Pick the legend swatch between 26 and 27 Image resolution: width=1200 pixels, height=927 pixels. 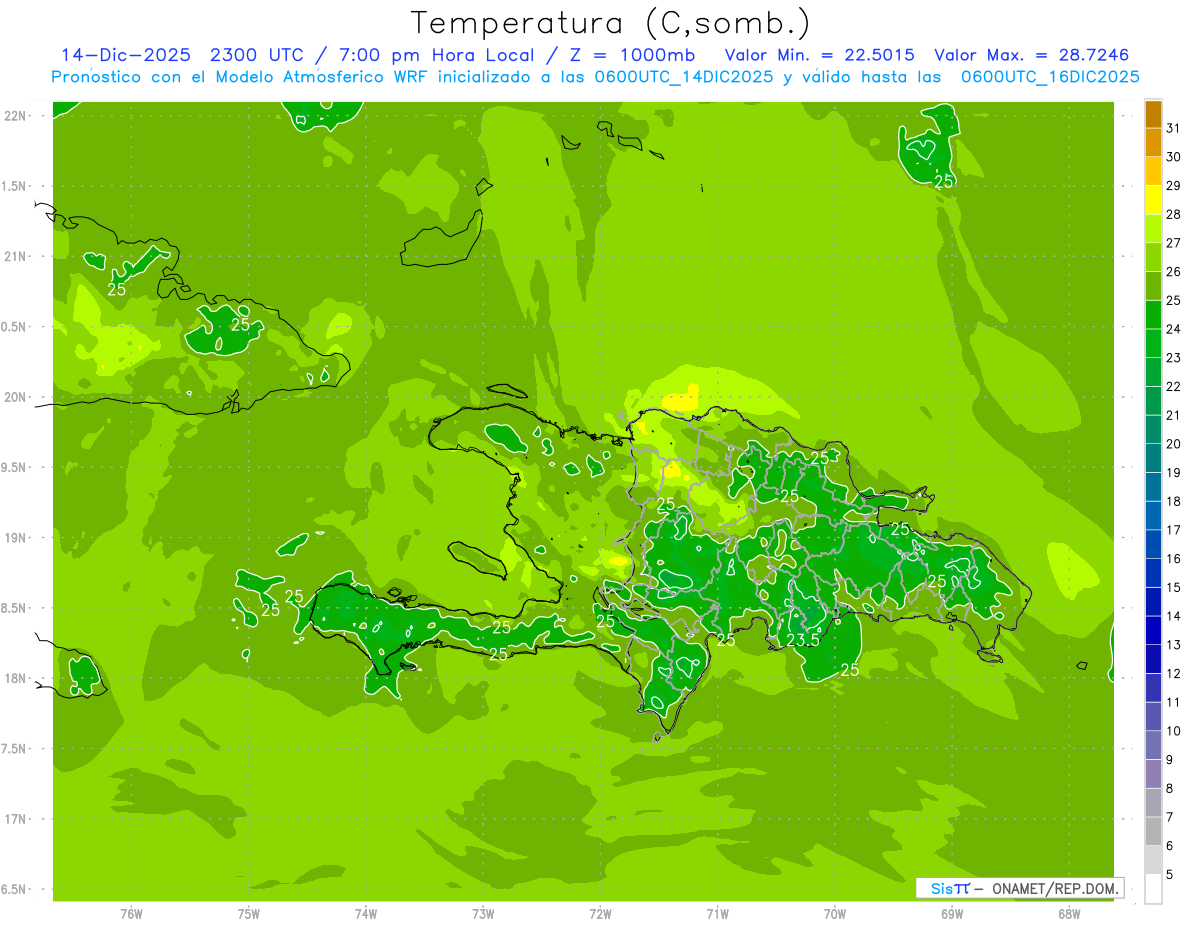[1153, 257]
